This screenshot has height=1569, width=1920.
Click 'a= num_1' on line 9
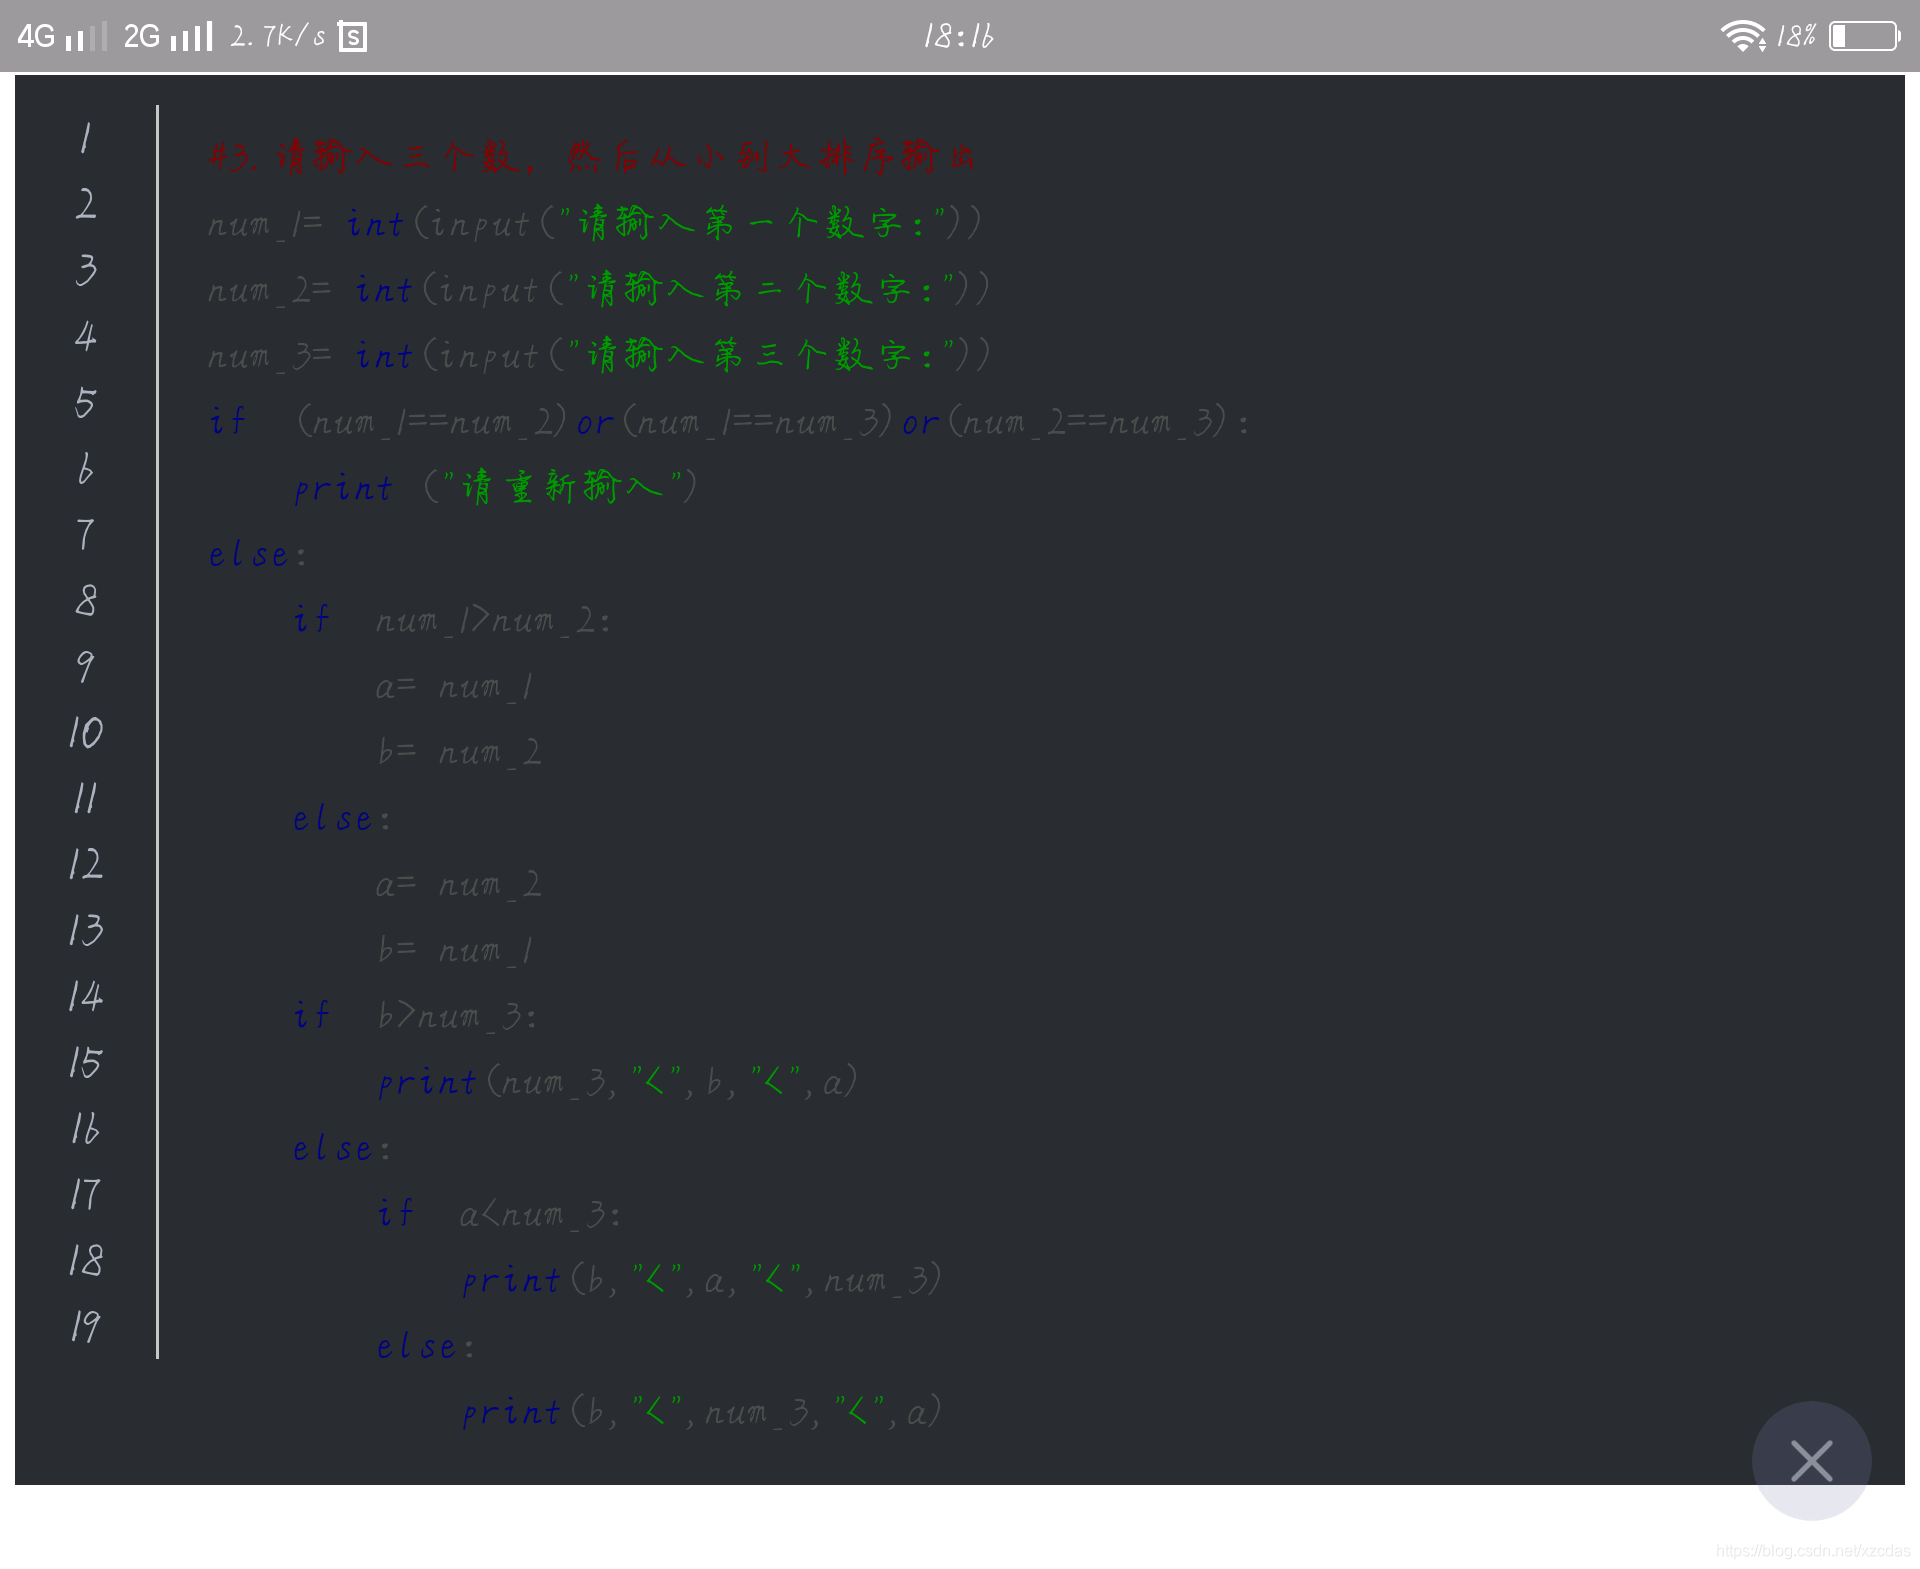point(455,686)
